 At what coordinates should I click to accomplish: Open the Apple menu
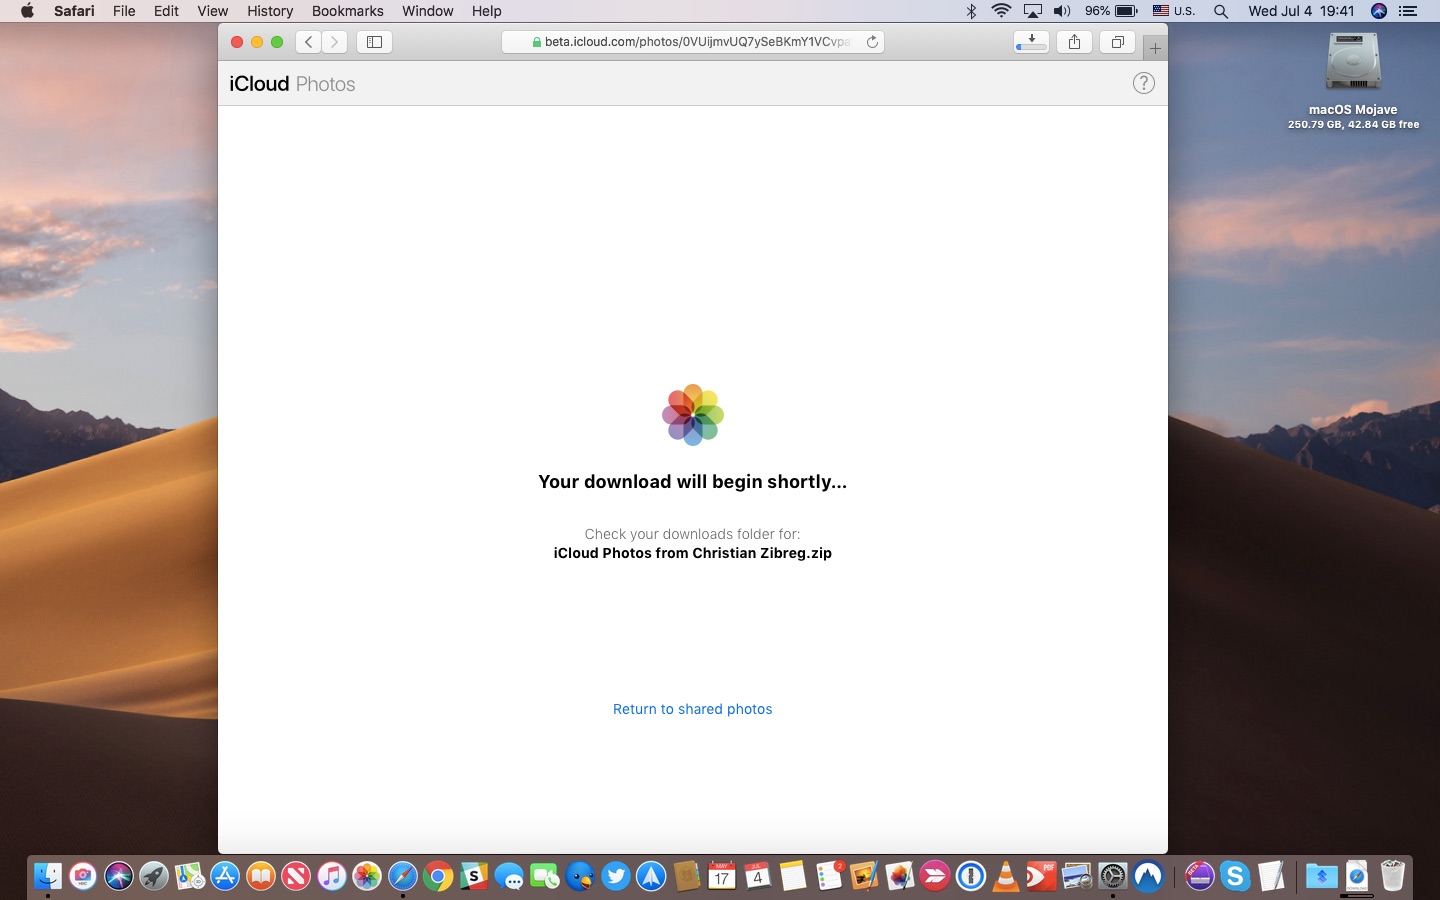tap(27, 11)
